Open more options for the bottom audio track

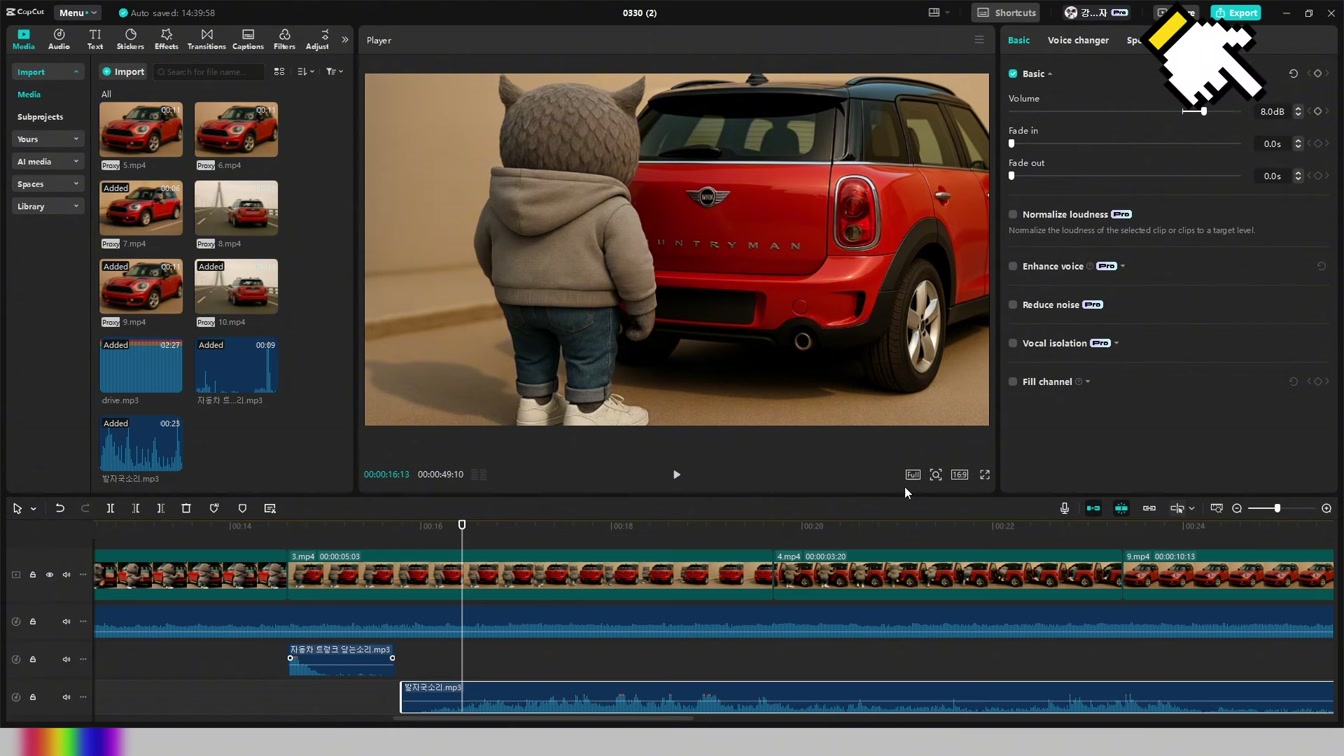click(83, 698)
